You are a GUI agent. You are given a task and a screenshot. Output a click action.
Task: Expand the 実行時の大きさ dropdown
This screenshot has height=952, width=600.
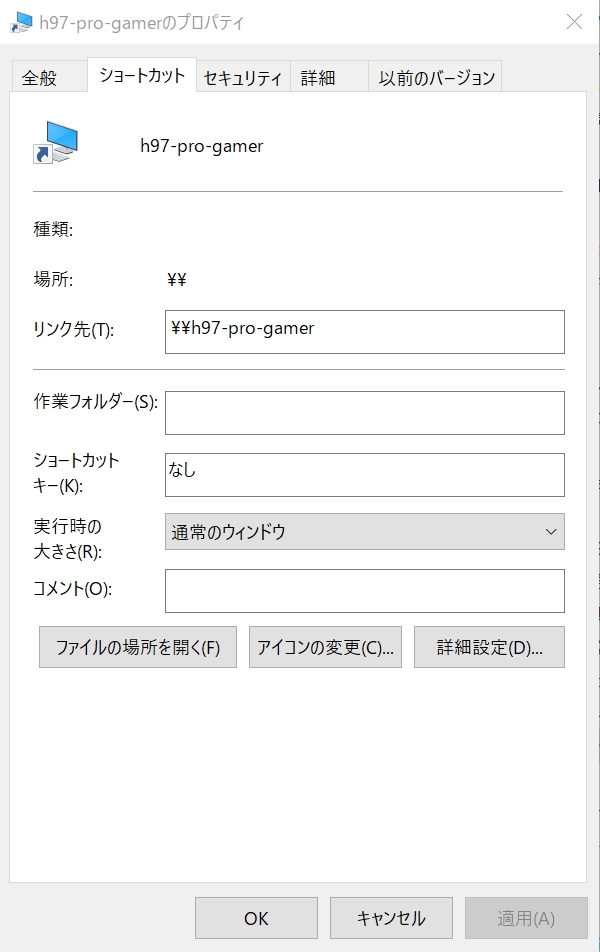[364, 532]
